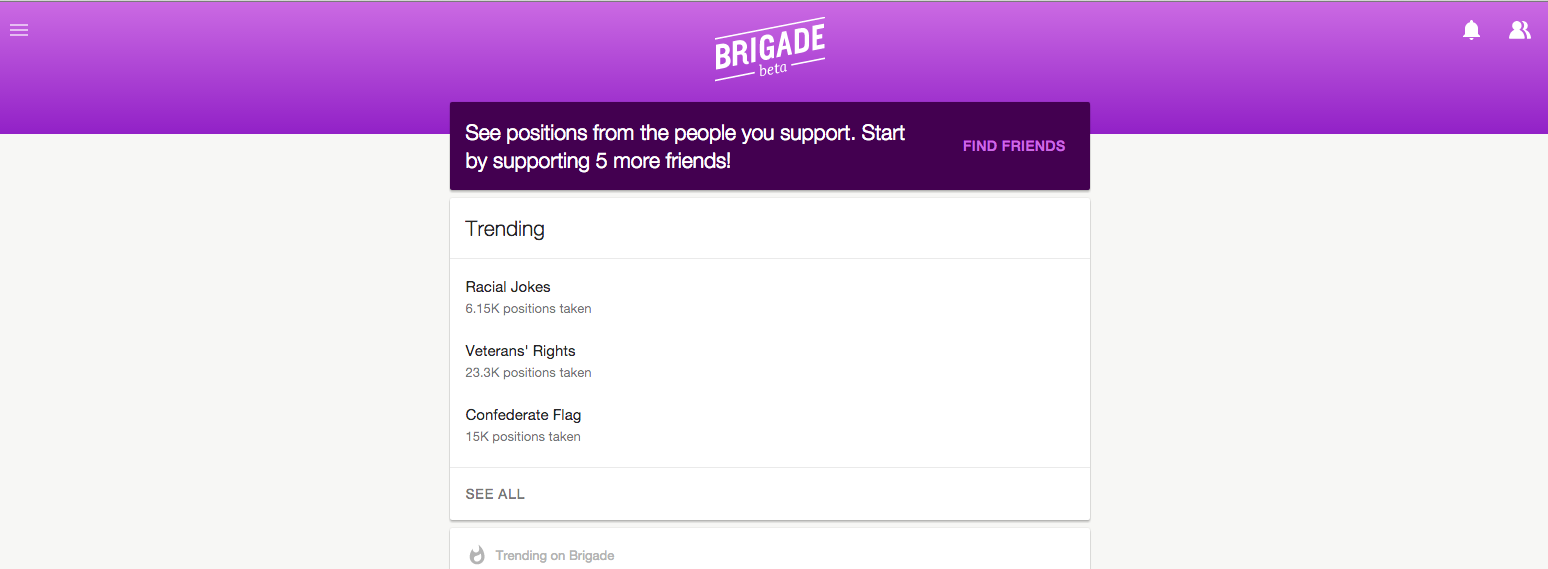This screenshot has height=569, width=1548.
Task: Click the 6.15K positions taken text
Action: coord(528,309)
